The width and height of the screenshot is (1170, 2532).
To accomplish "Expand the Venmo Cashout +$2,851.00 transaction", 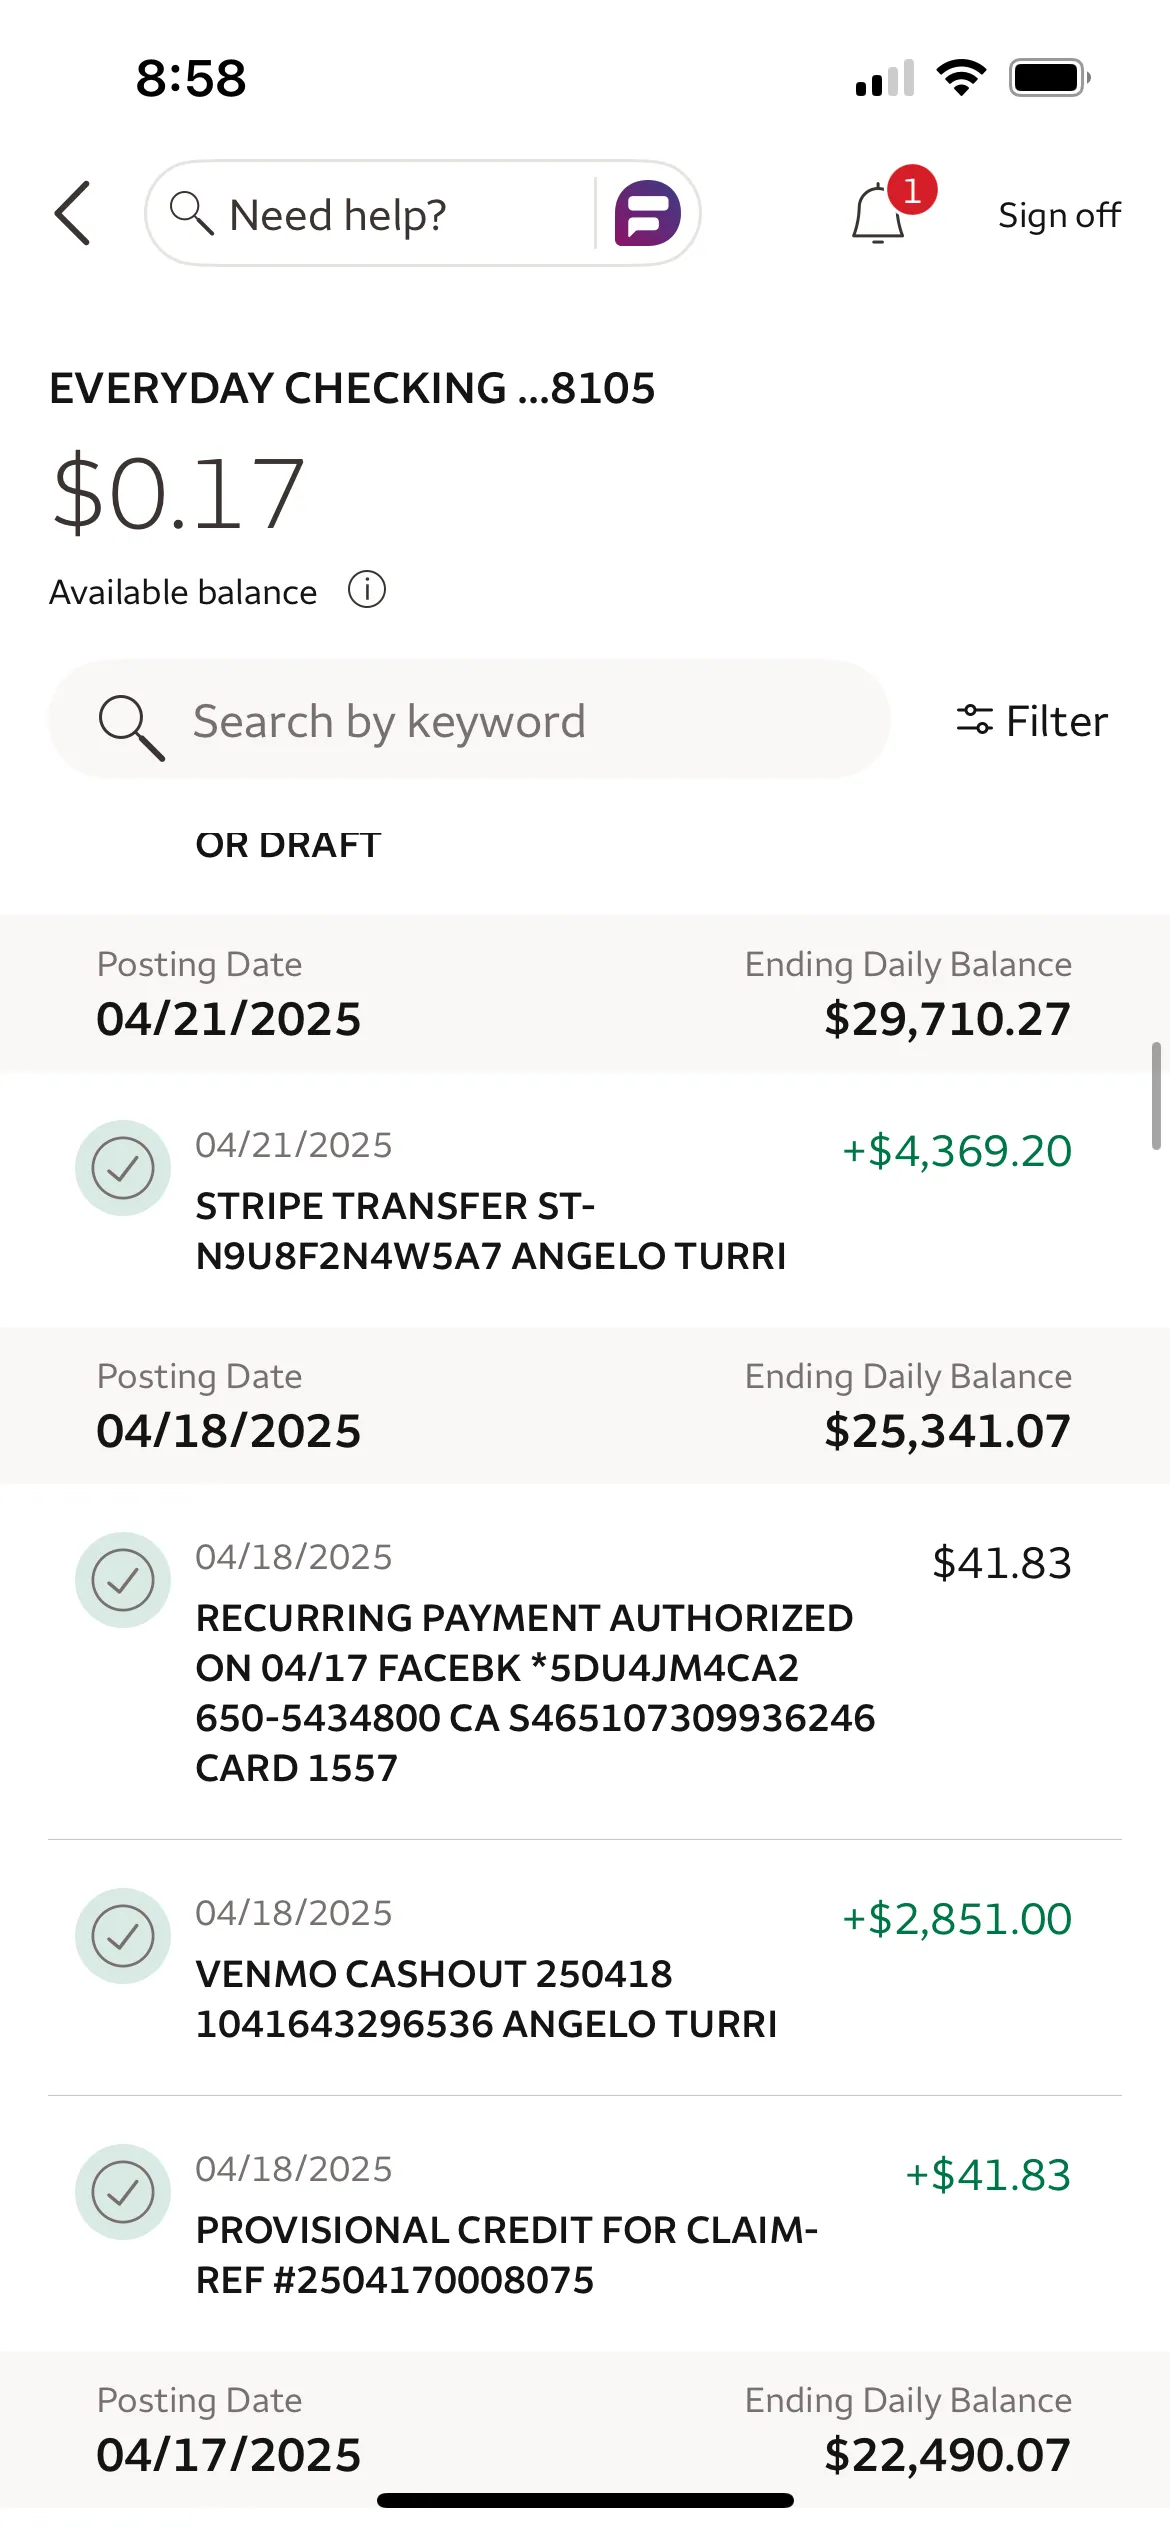I will click(600, 1972).
